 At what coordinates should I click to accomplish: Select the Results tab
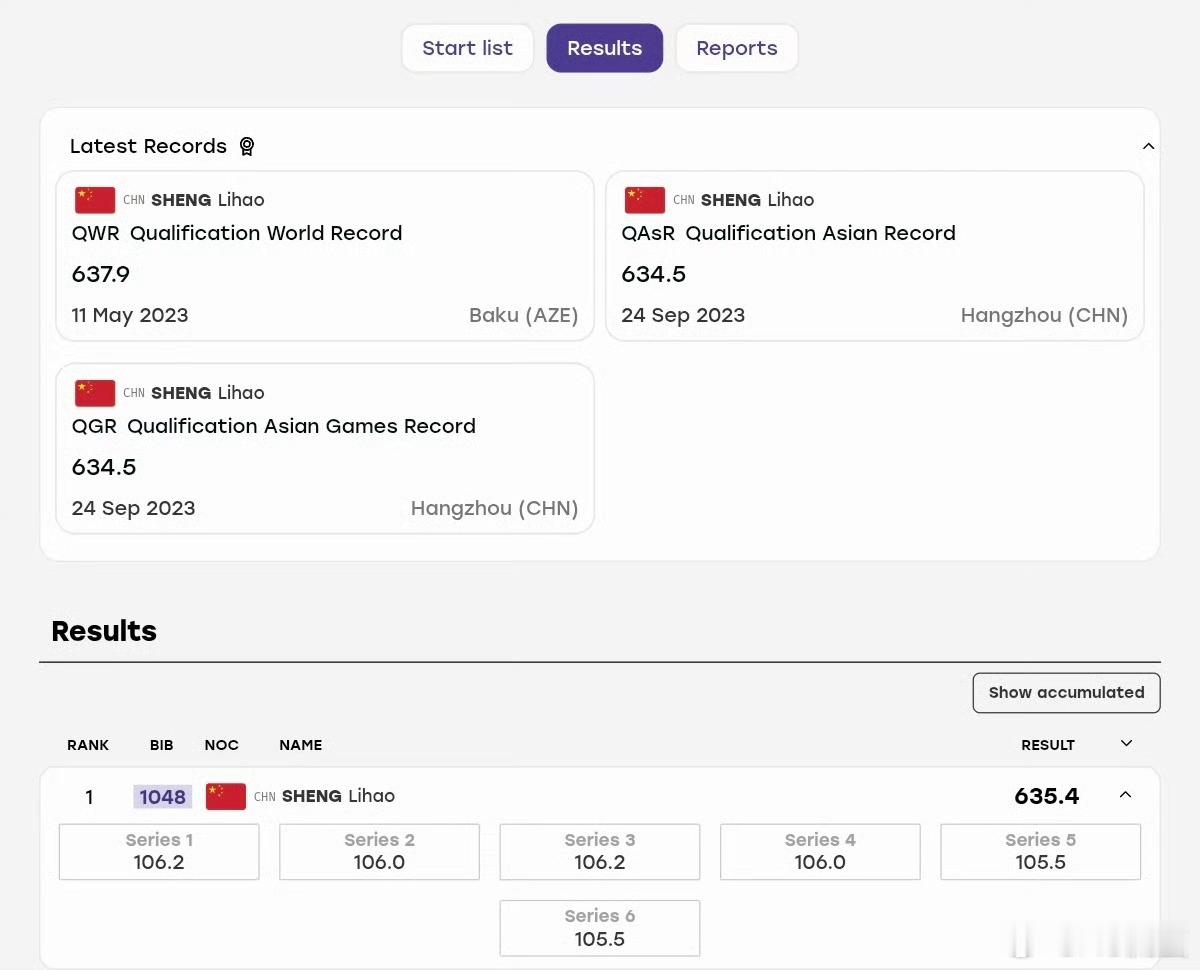(x=604, y=48)
